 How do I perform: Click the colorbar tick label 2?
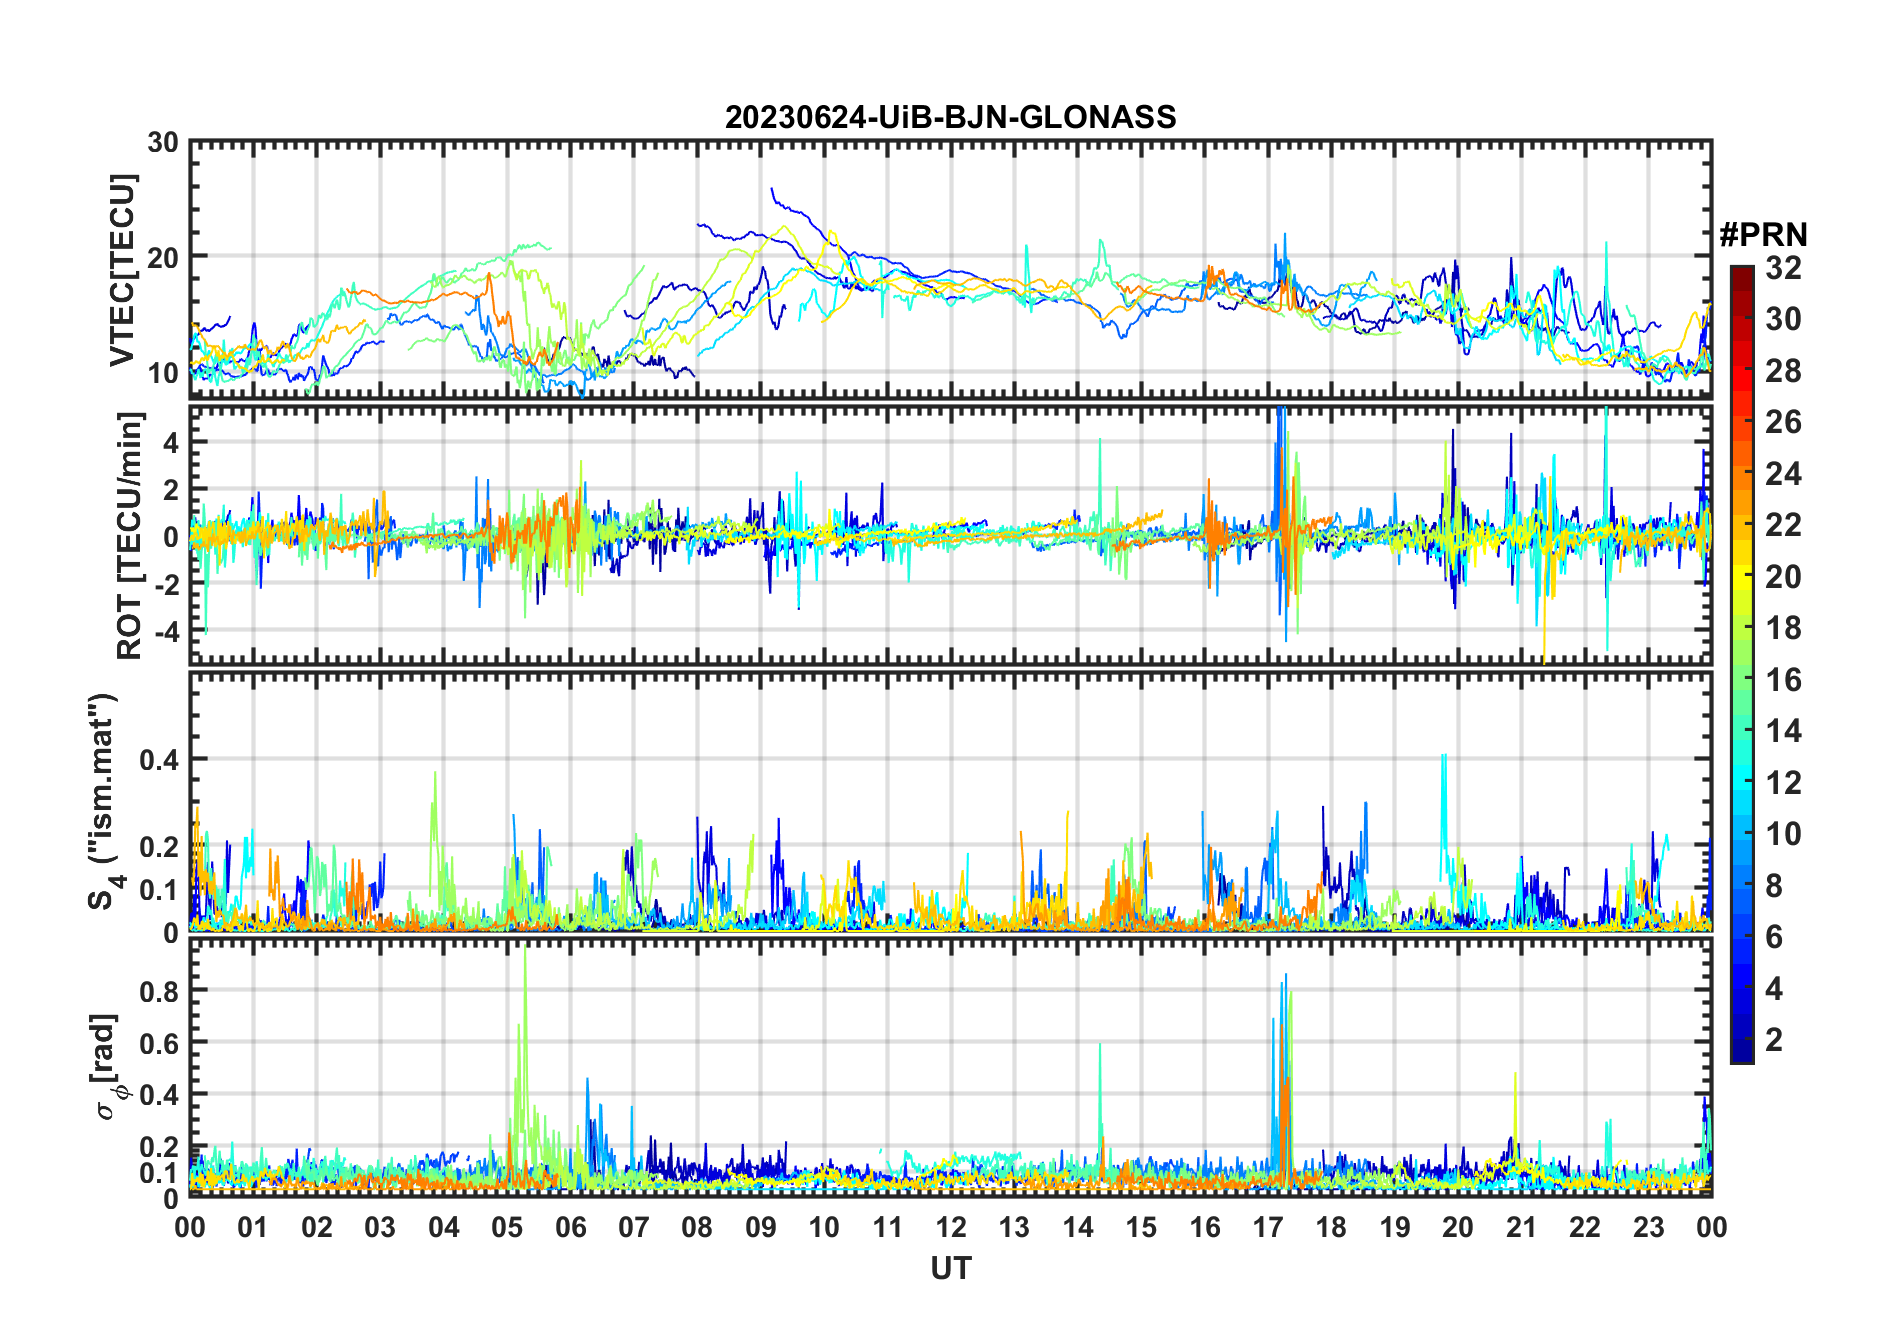click(1774, 1040)
